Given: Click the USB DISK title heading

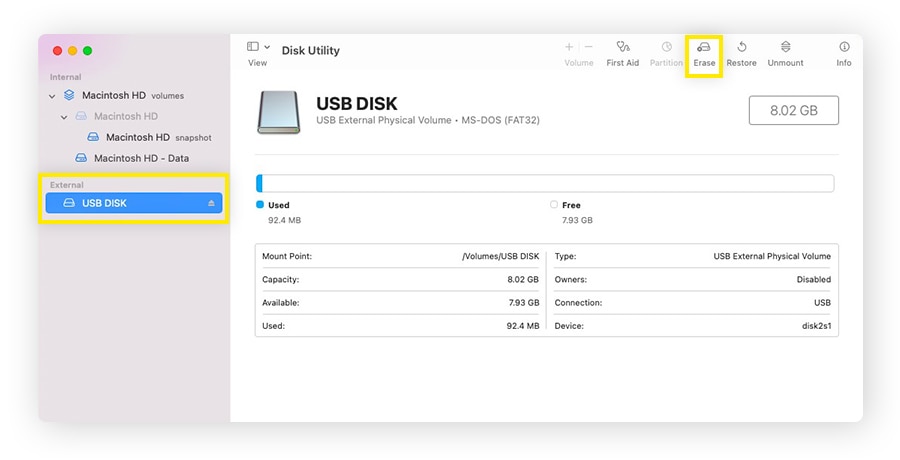Looking at the screenshot, I should point(356,104).
